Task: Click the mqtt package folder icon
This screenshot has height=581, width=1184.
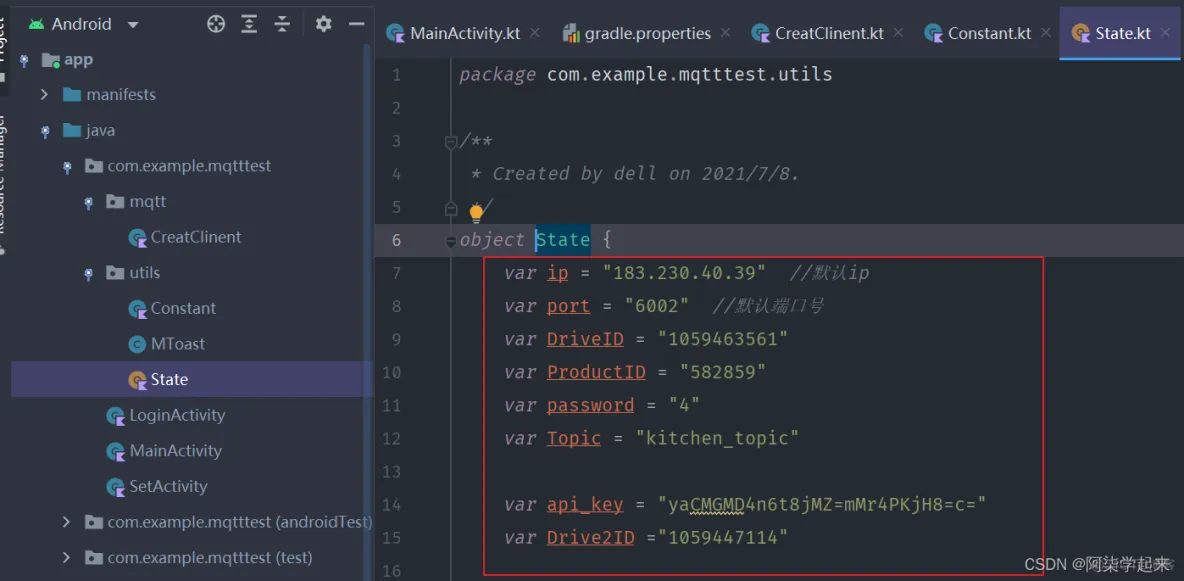Action: tap(115, 202)
